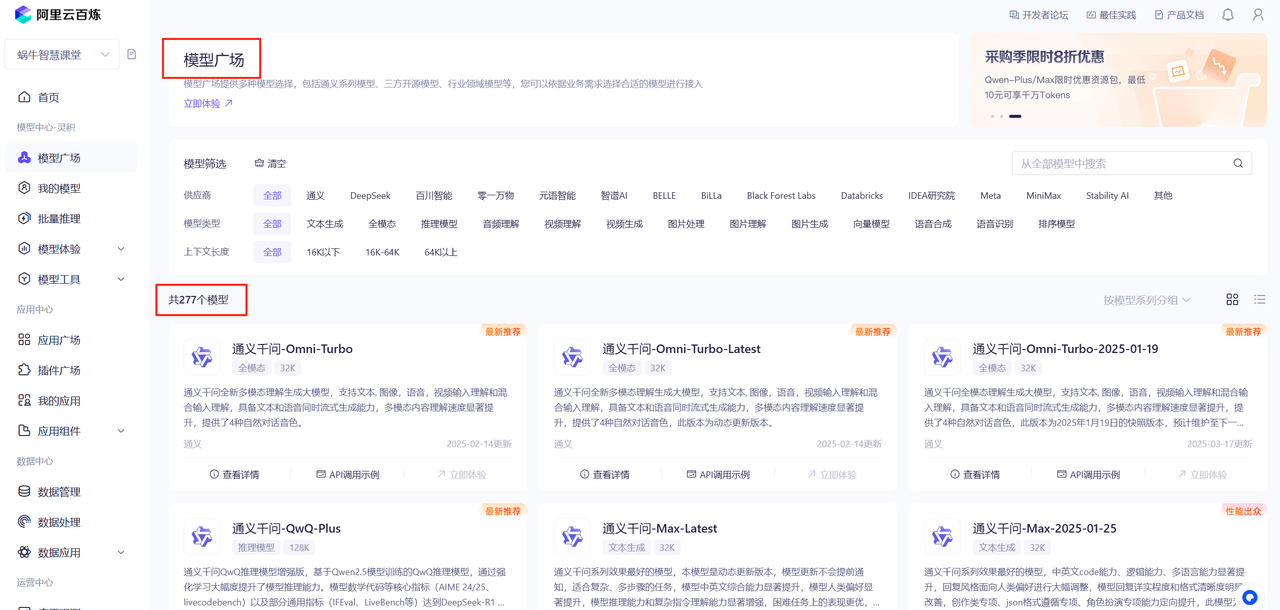Filter model type by 推理模型
This screenshot has width=1280, height=610.
(x=439, y=224)
